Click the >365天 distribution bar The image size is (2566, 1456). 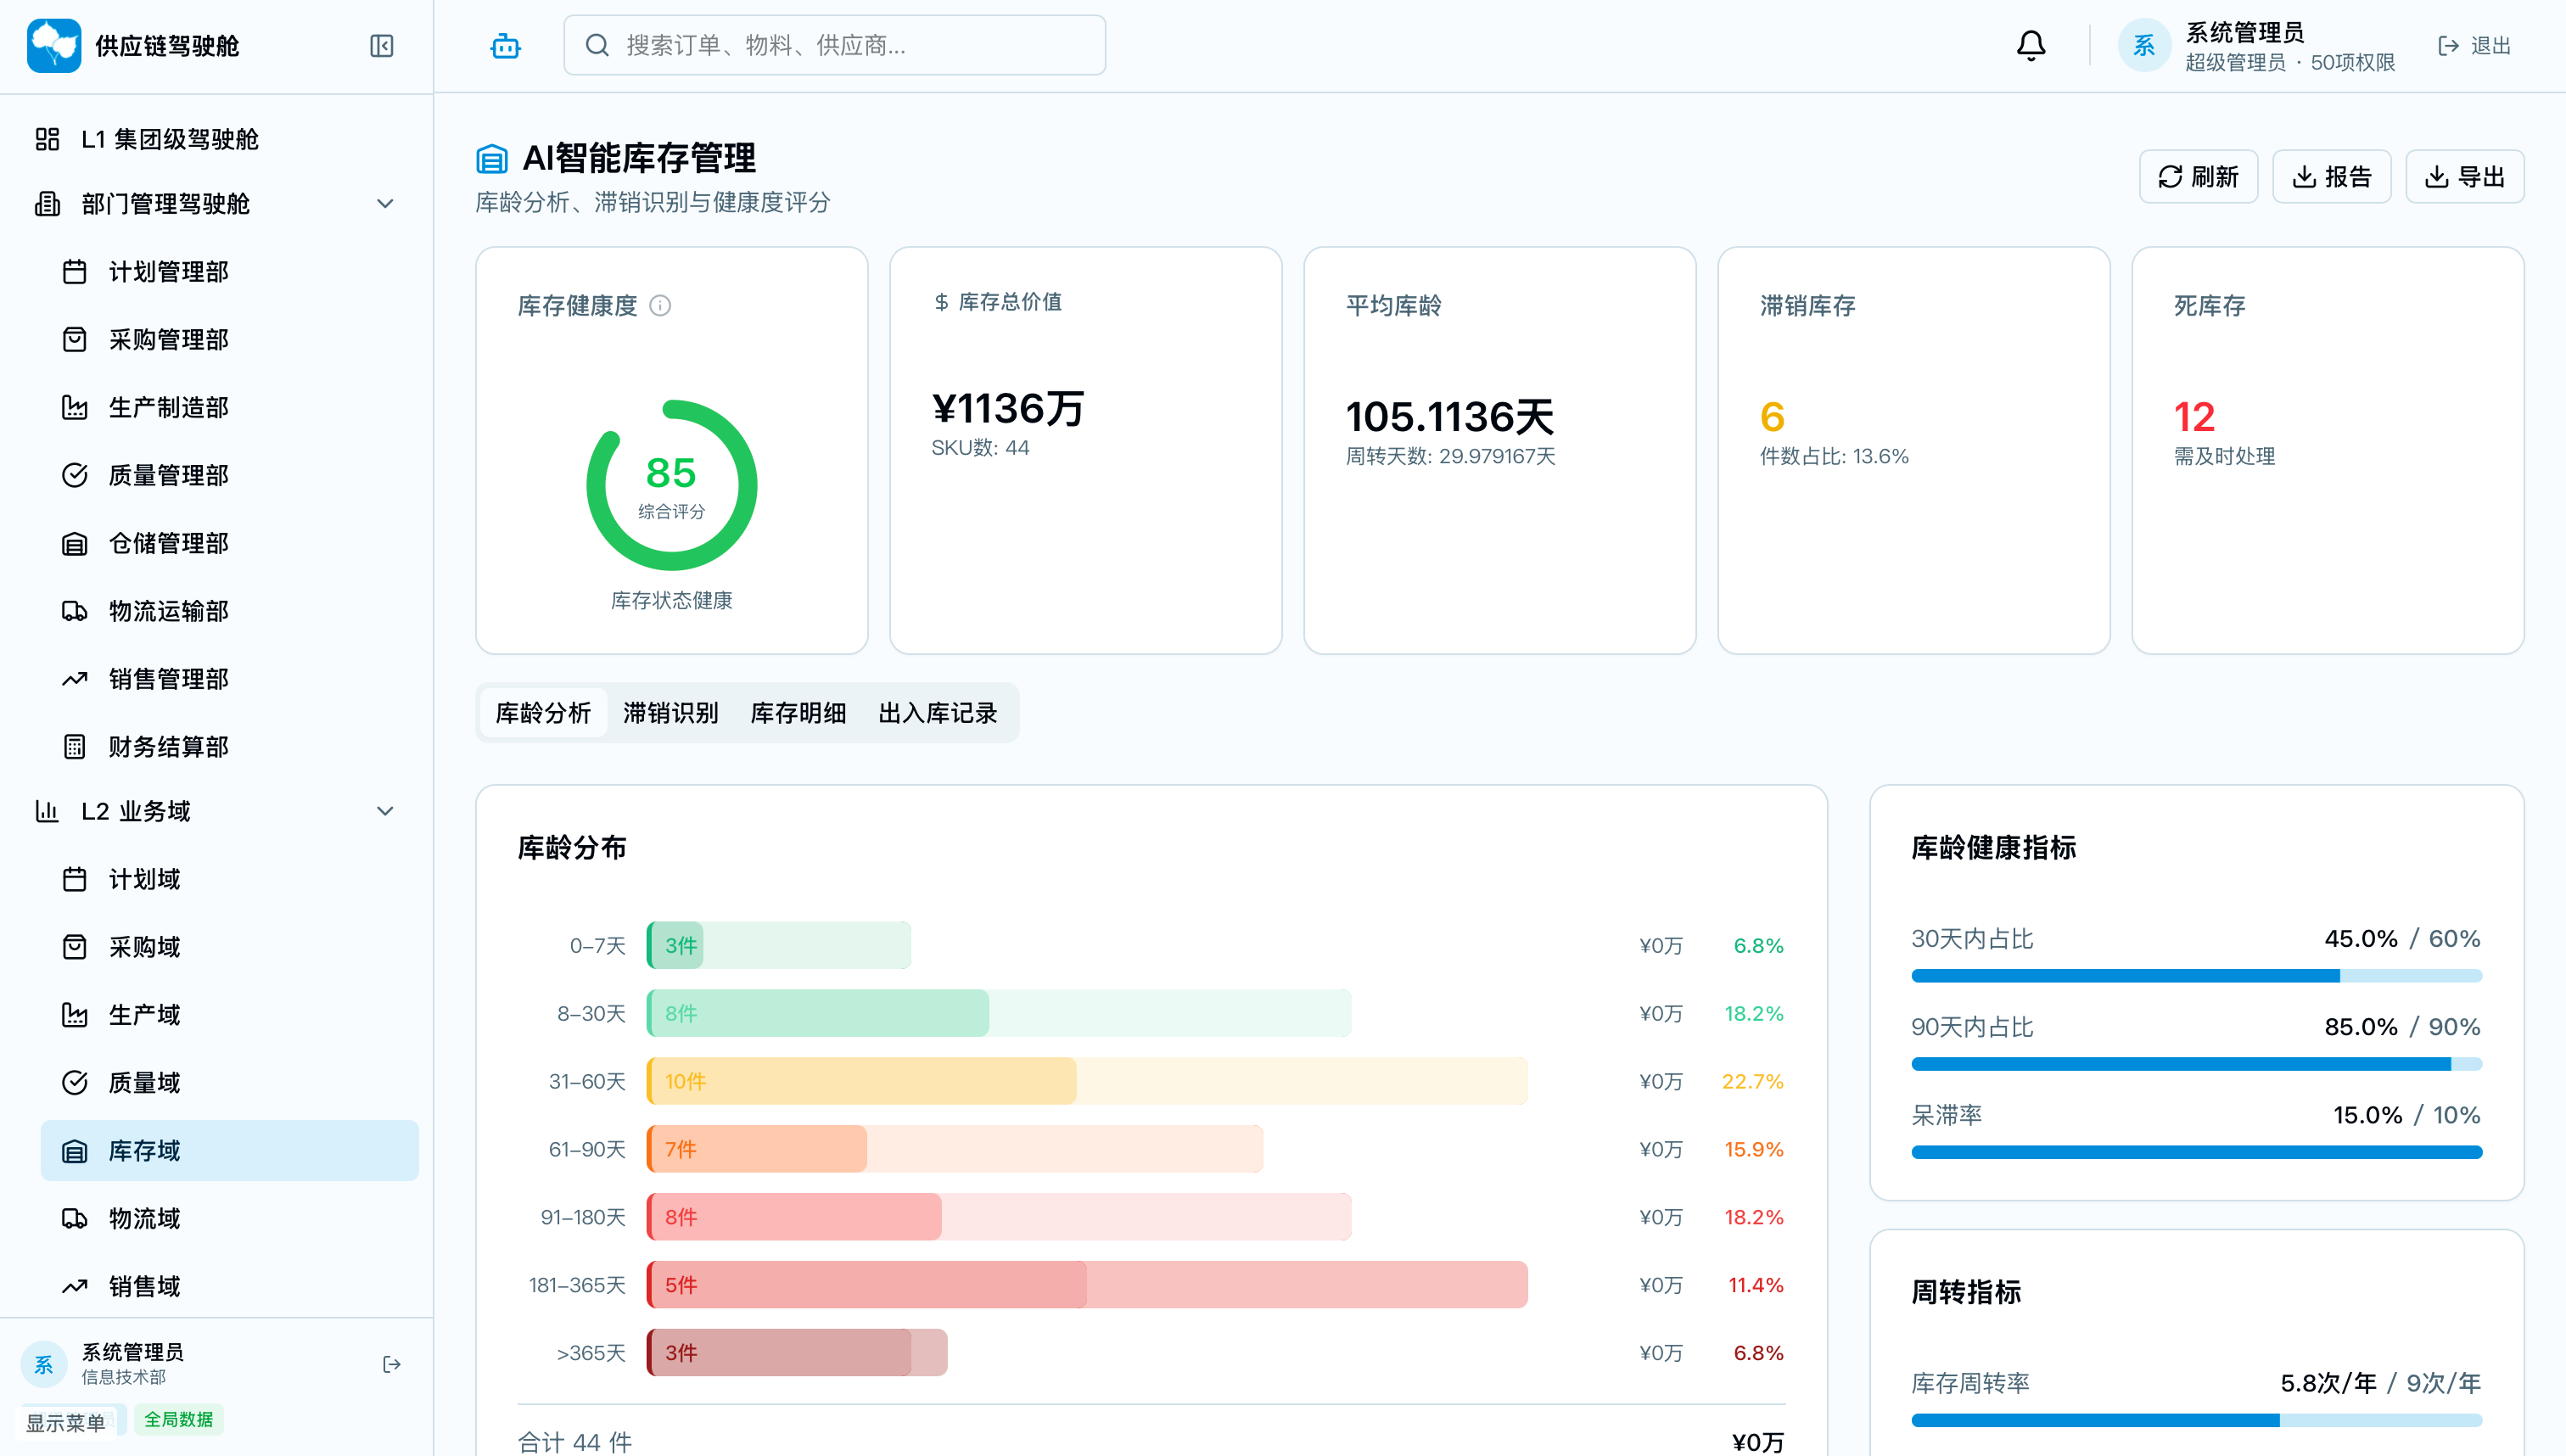point(797,1354)
